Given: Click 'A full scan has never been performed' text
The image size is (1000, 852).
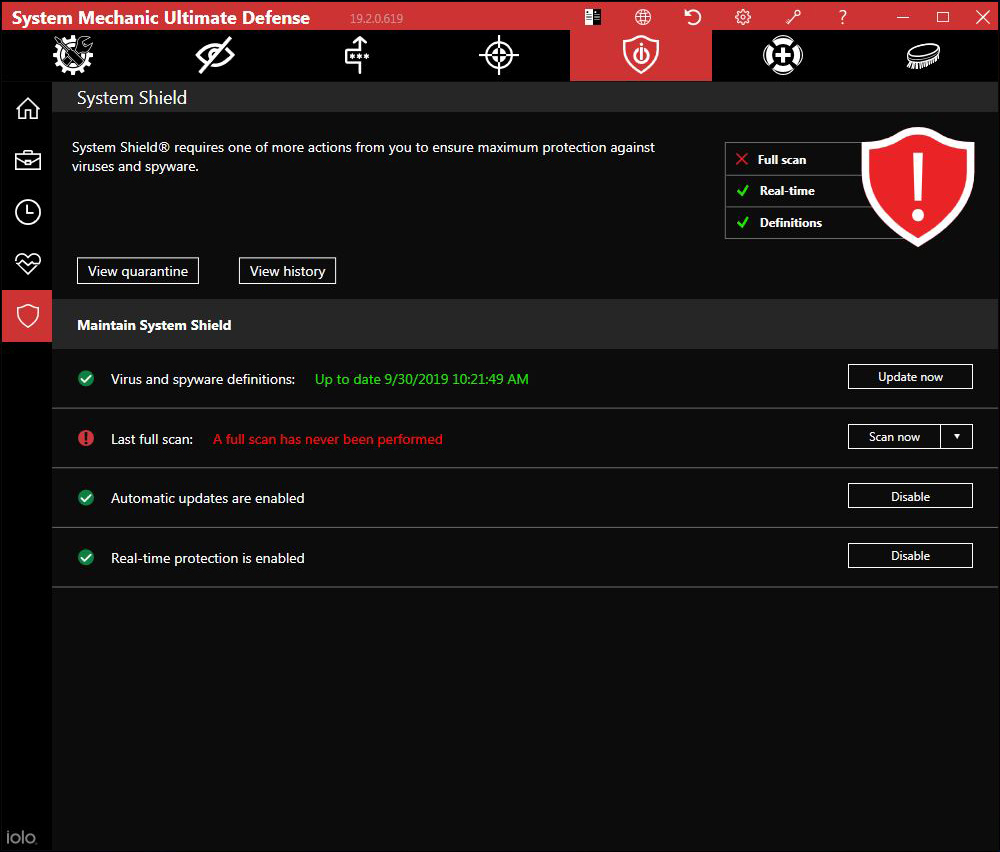Looking at the screenshot, I should click(x=328, y=439).
